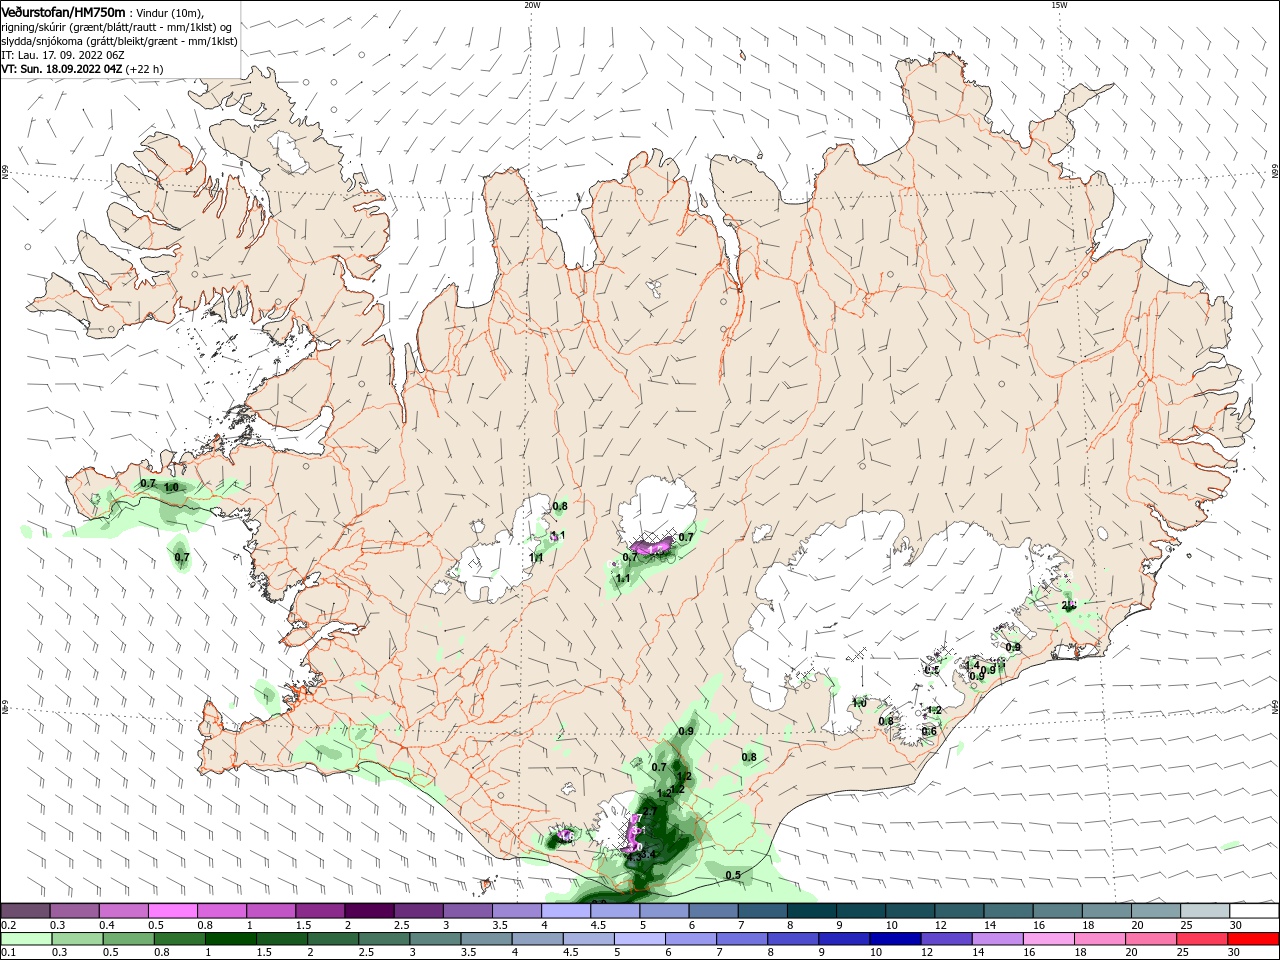Pick the palest green lower swatch at 0.1
This screenshot has height=960, width=1280.
point(25,939)
